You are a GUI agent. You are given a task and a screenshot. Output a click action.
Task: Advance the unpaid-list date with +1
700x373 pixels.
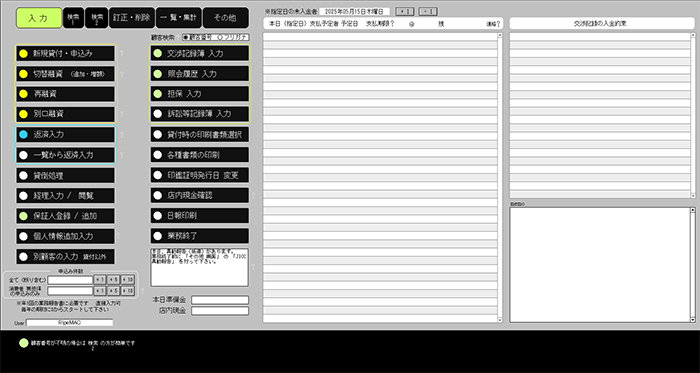click(404, 12)
